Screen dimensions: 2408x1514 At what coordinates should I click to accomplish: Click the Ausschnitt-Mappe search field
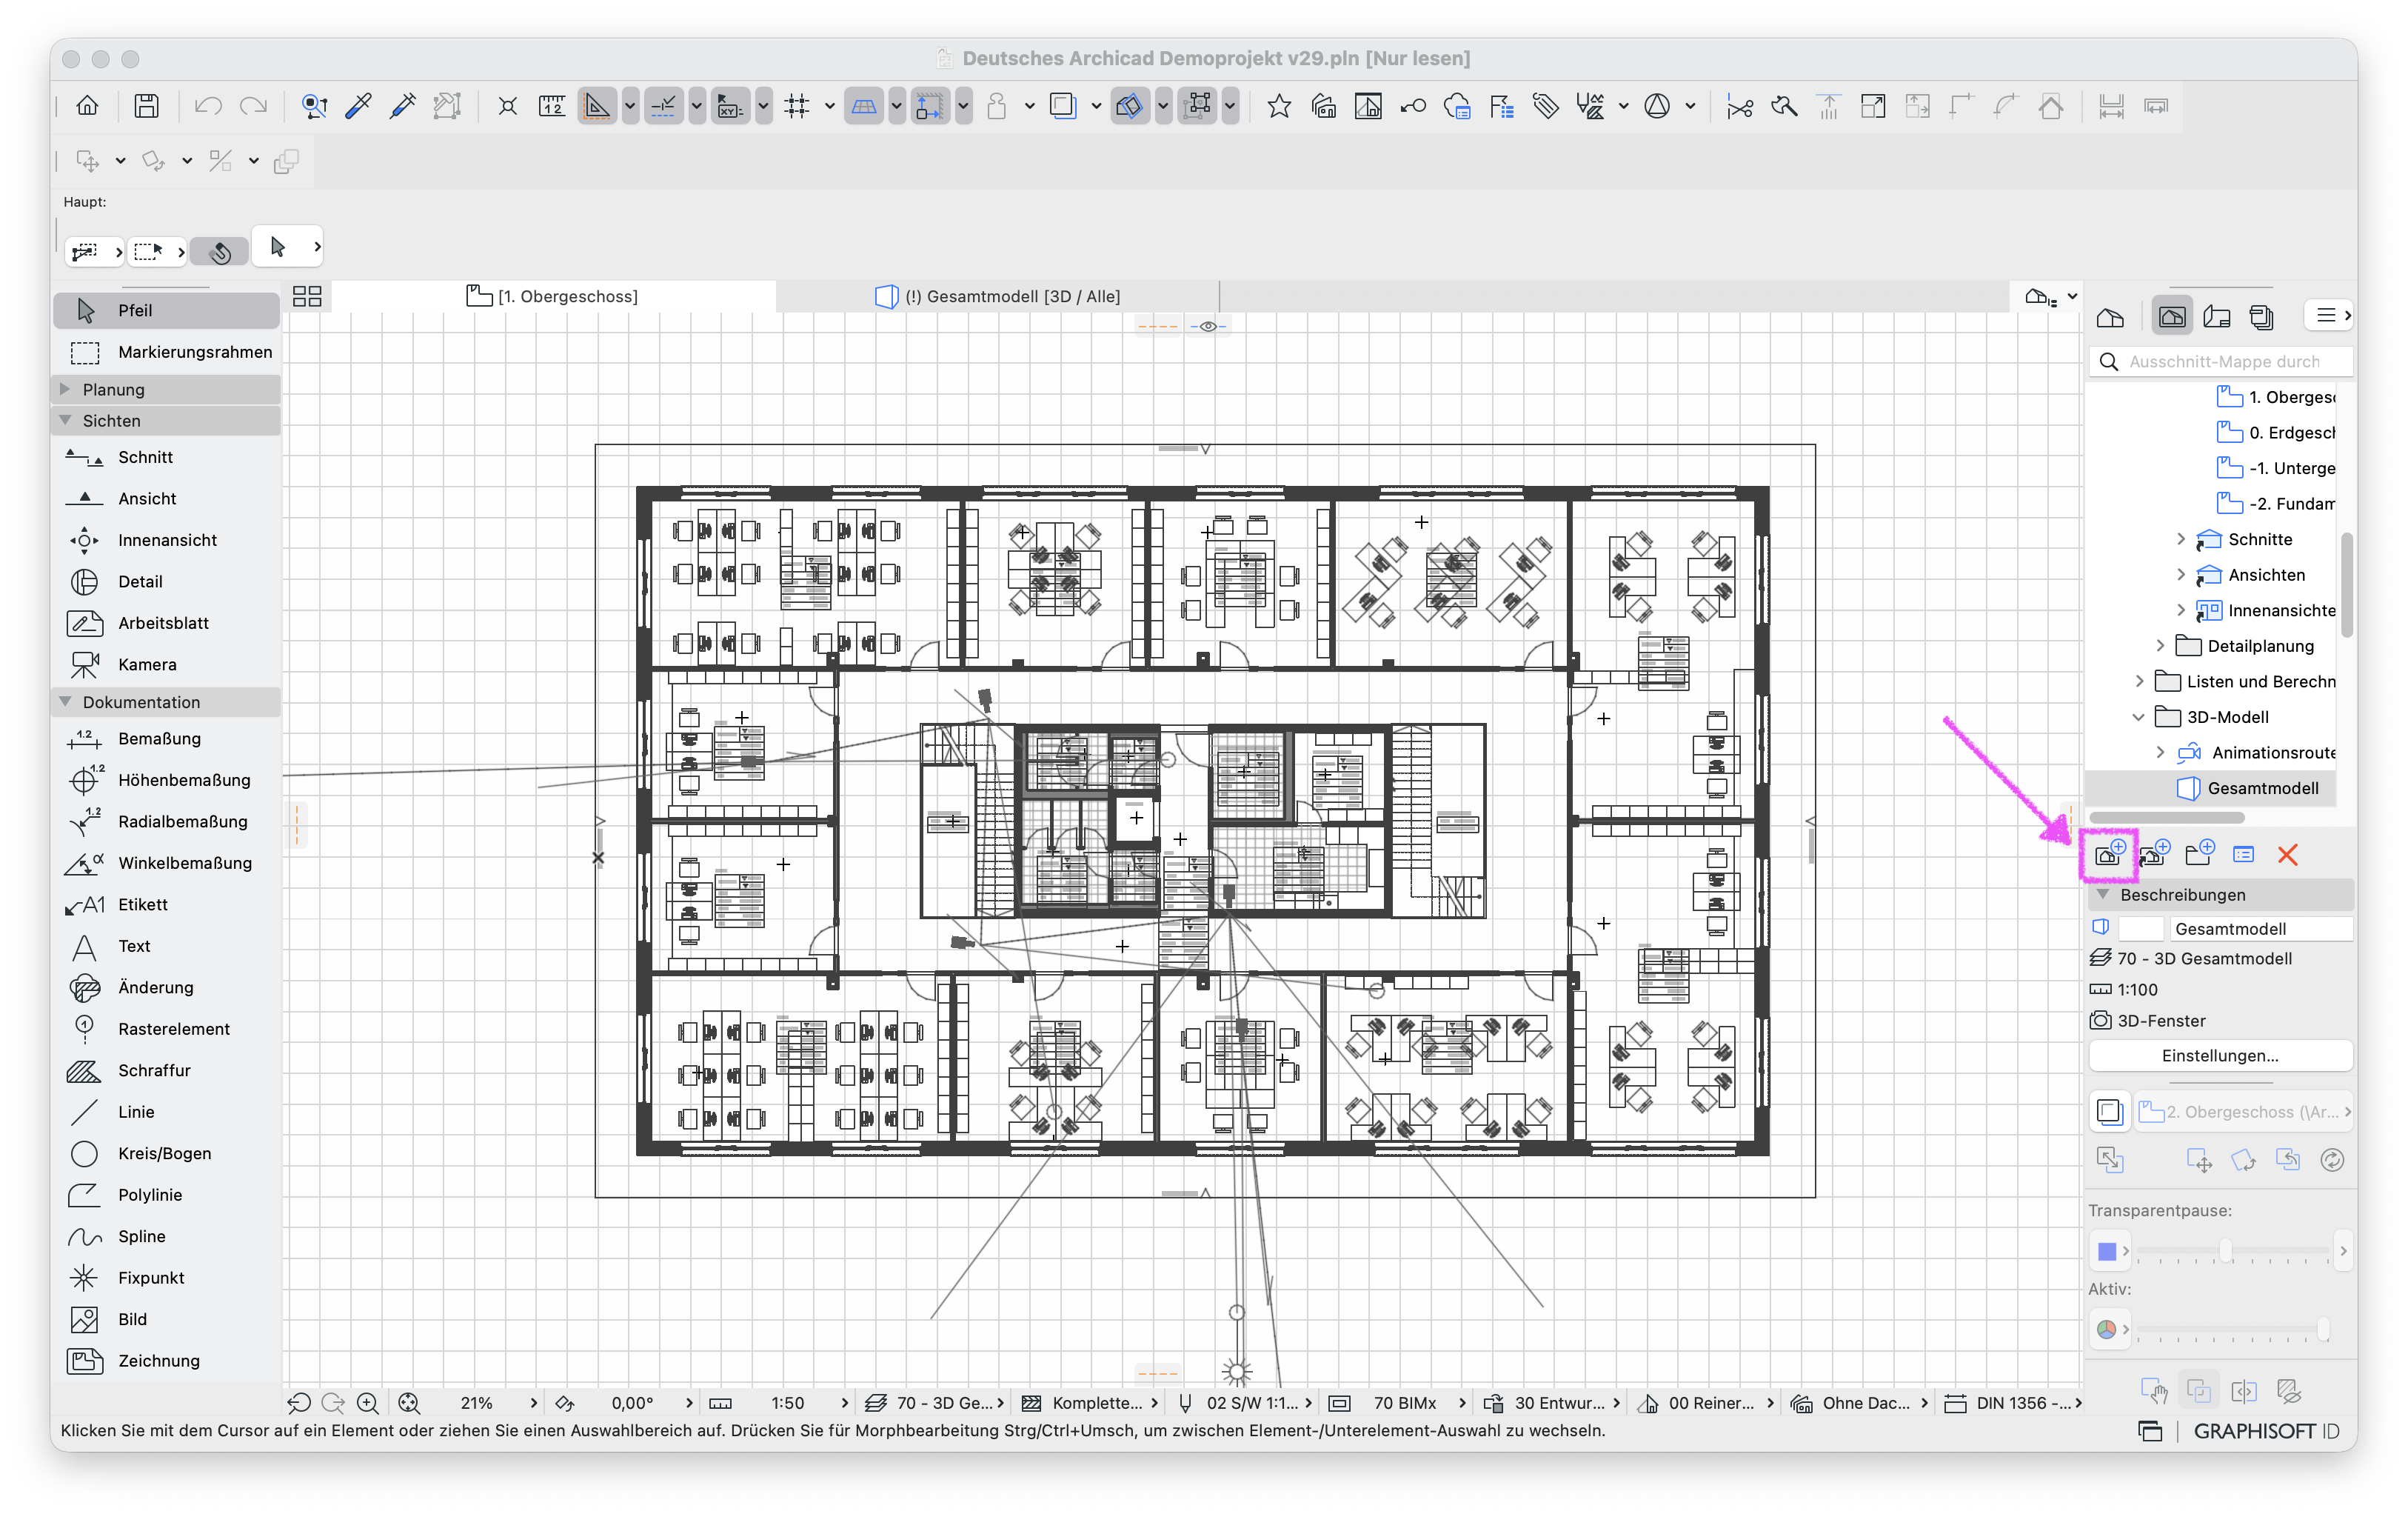2220,361
